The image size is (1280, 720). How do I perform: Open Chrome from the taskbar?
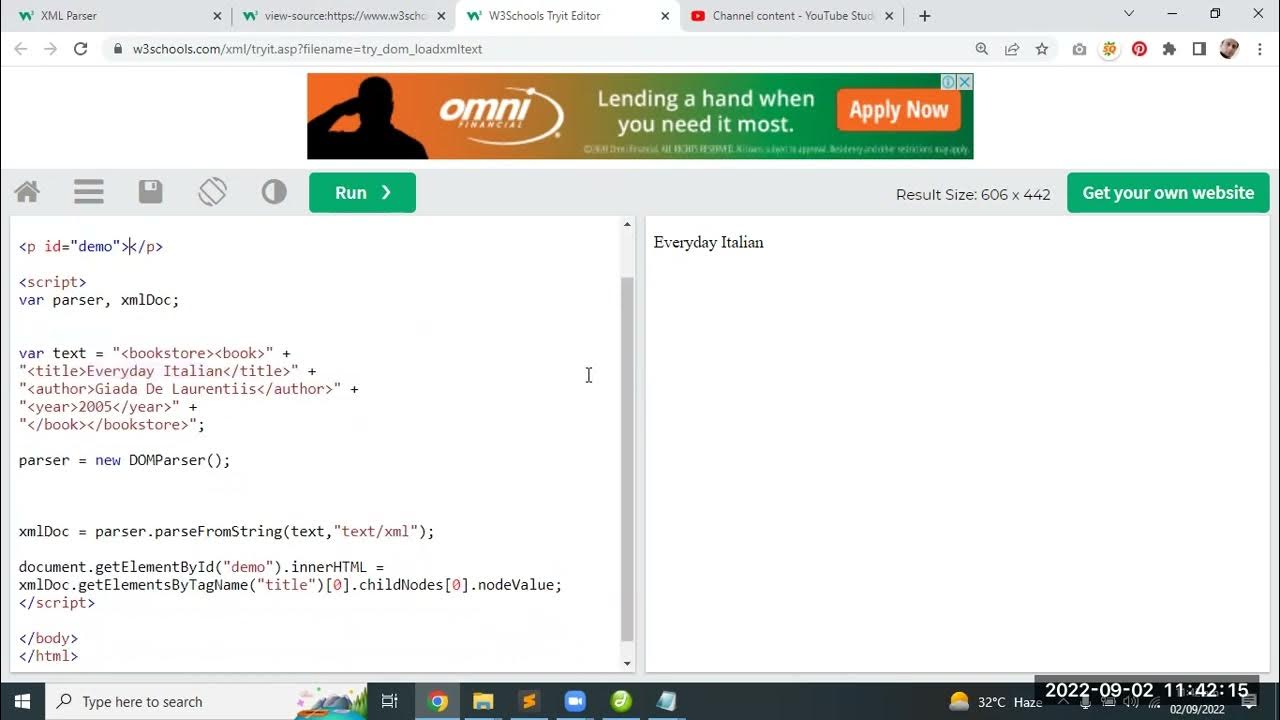437,701
